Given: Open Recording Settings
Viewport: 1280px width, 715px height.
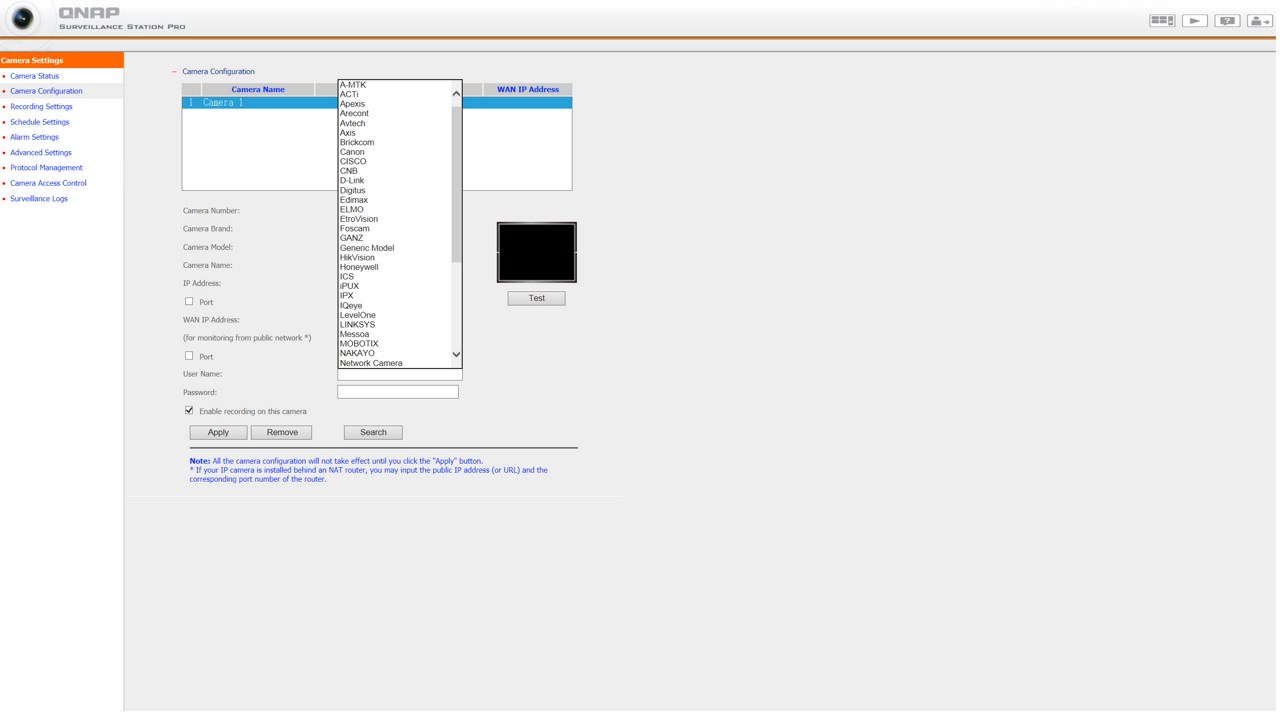Looking at the screenshot, I should (x=41, y=107).
